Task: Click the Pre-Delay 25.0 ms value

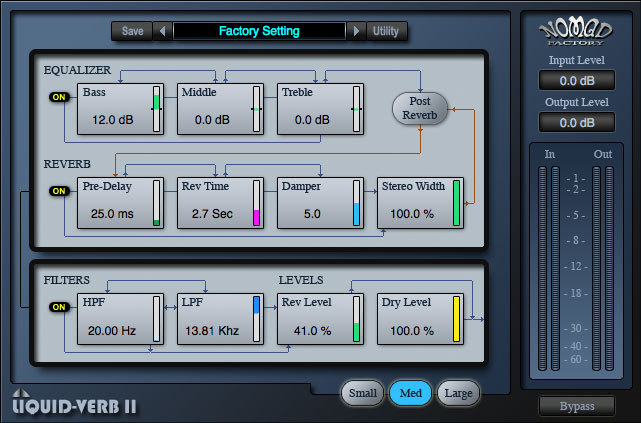Action: 112,214
